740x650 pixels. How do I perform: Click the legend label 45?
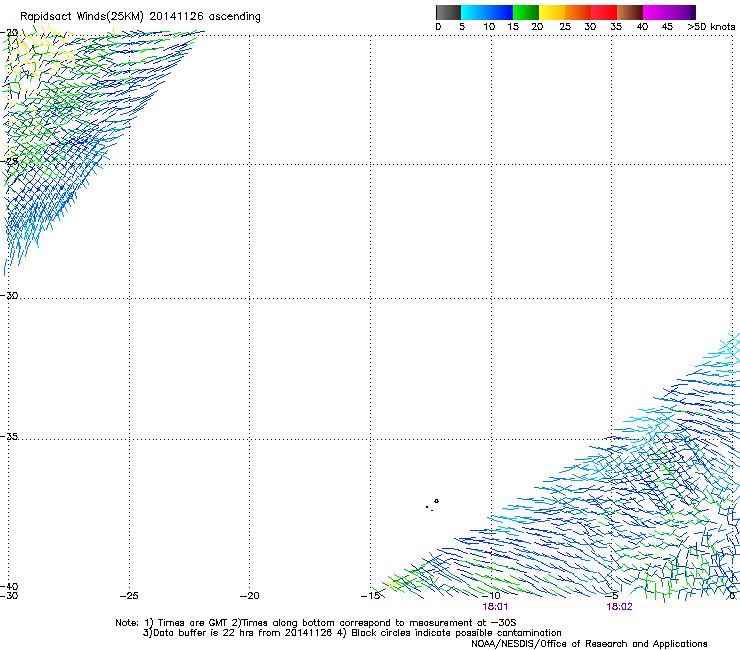pos(667,27)
